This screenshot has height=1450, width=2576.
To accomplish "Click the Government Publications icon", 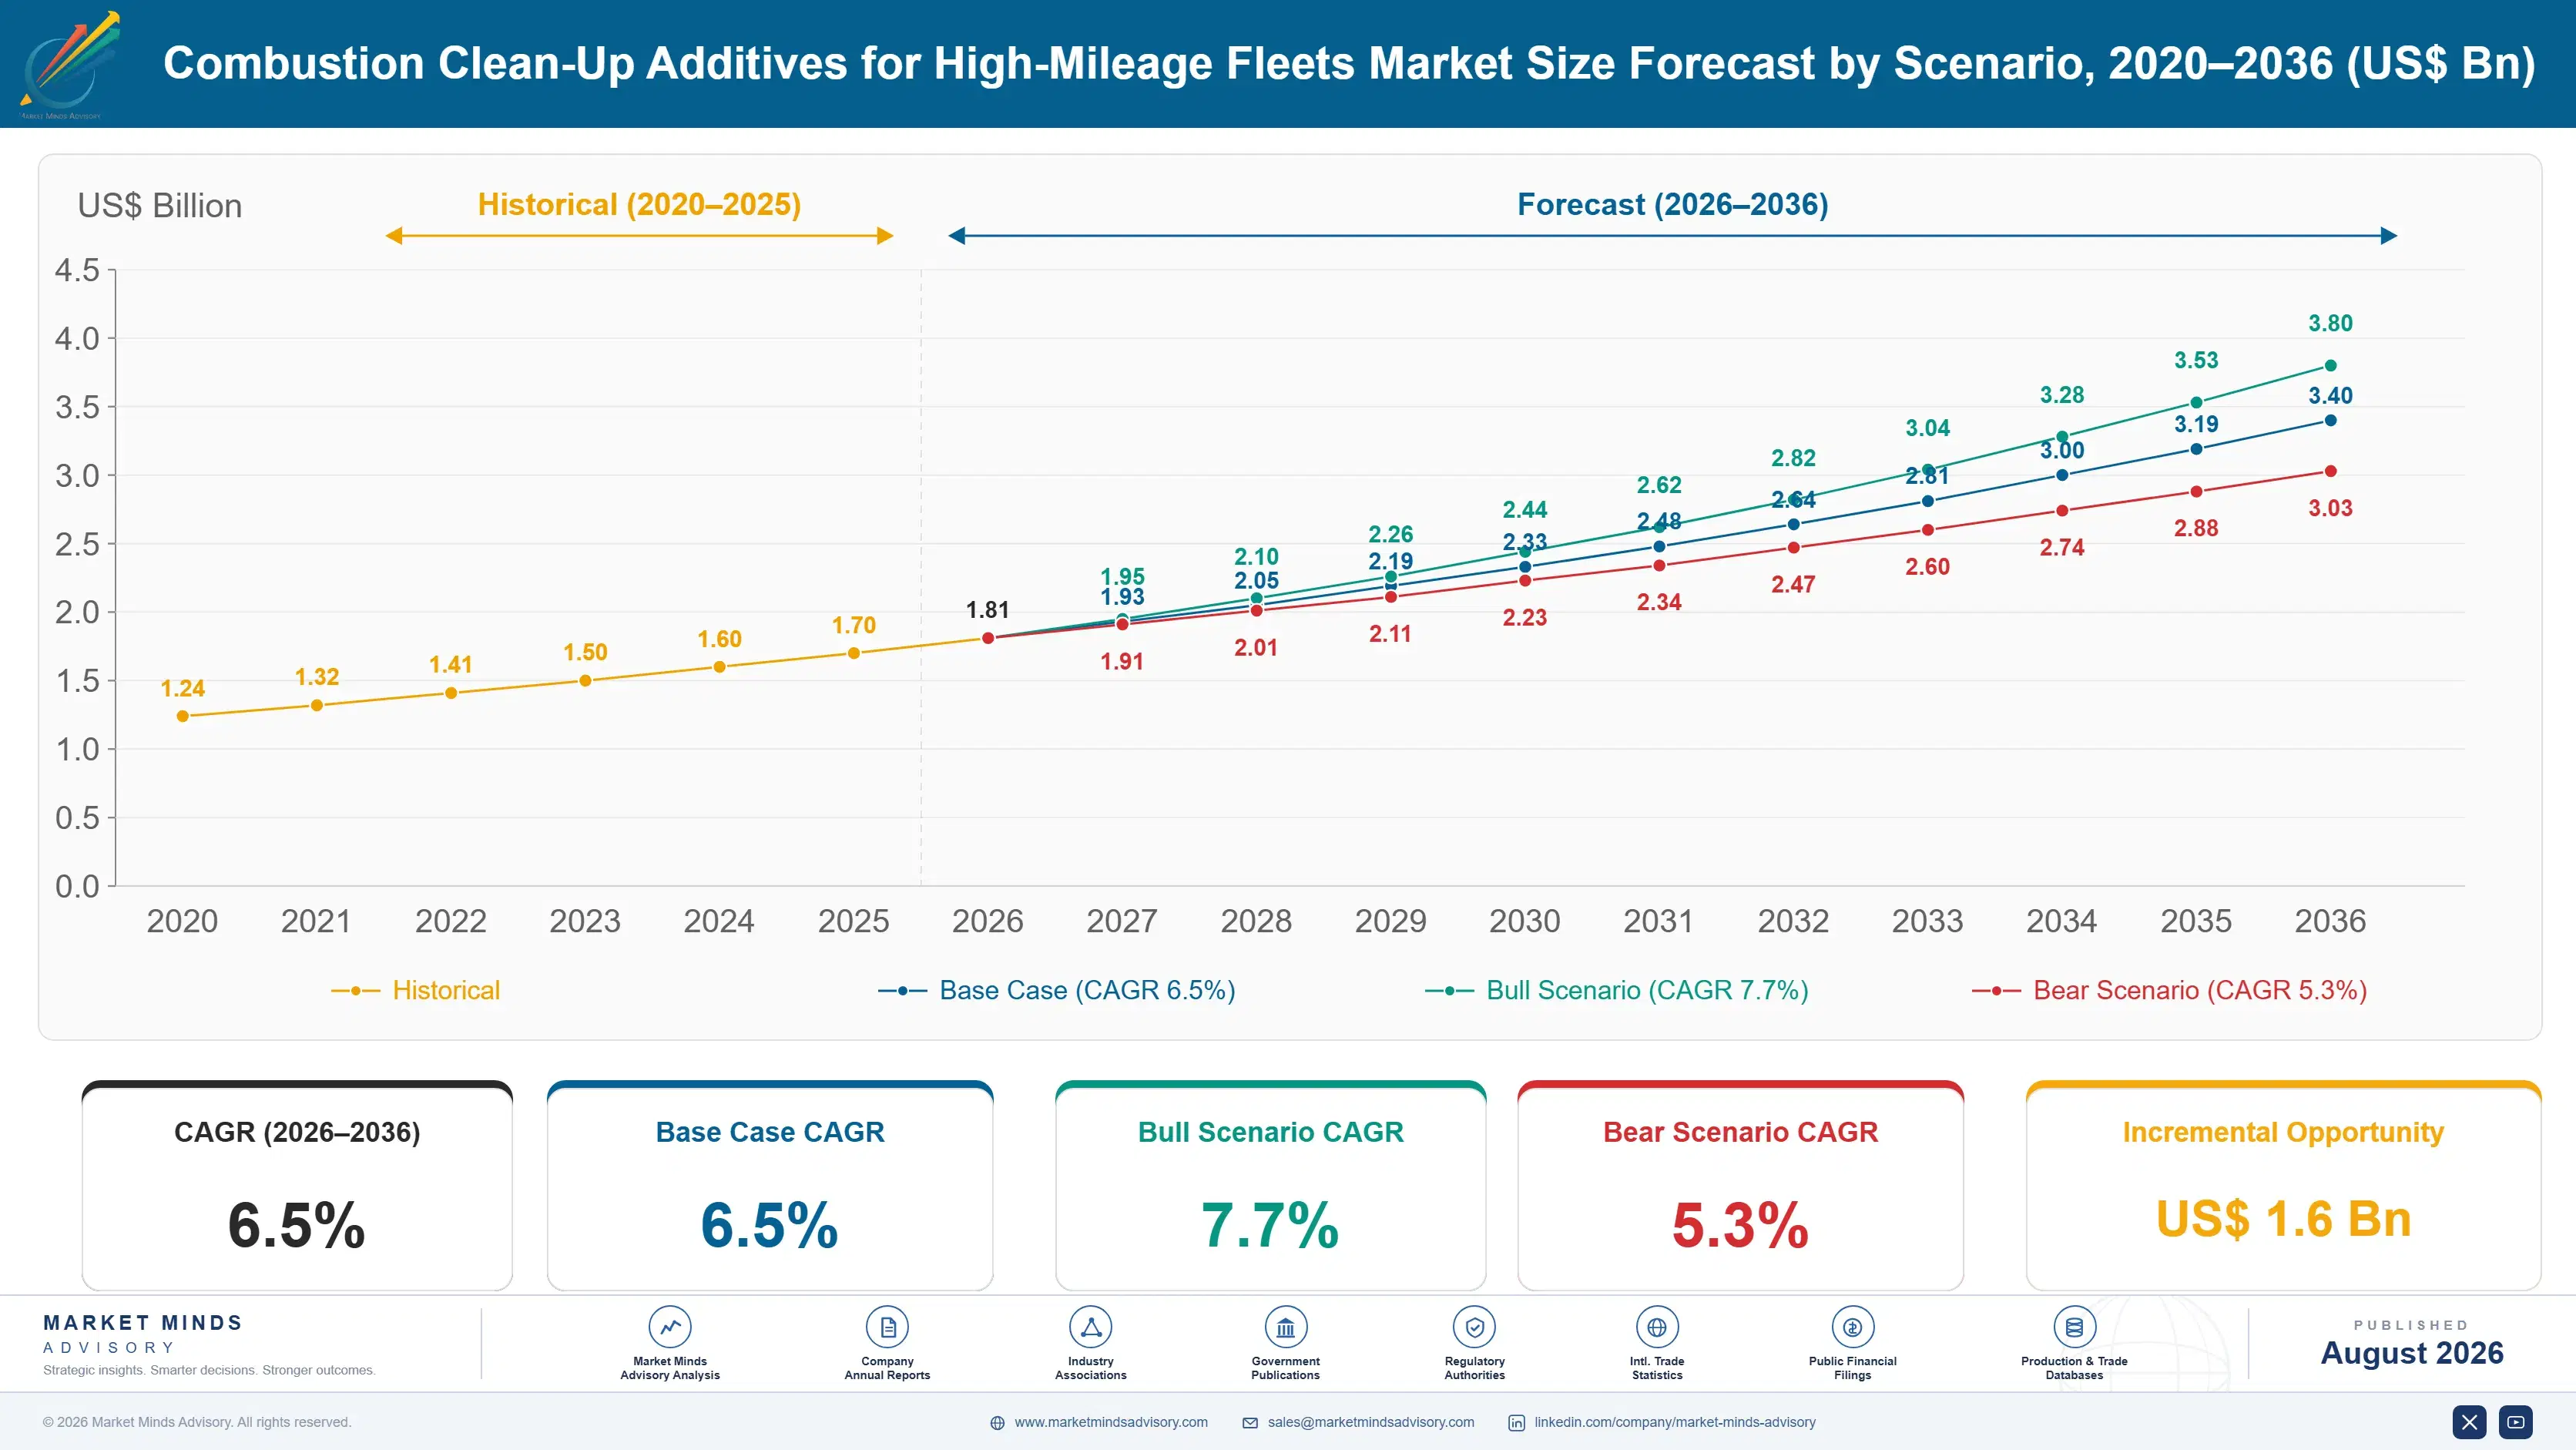I will (x=1285, y=1327).
